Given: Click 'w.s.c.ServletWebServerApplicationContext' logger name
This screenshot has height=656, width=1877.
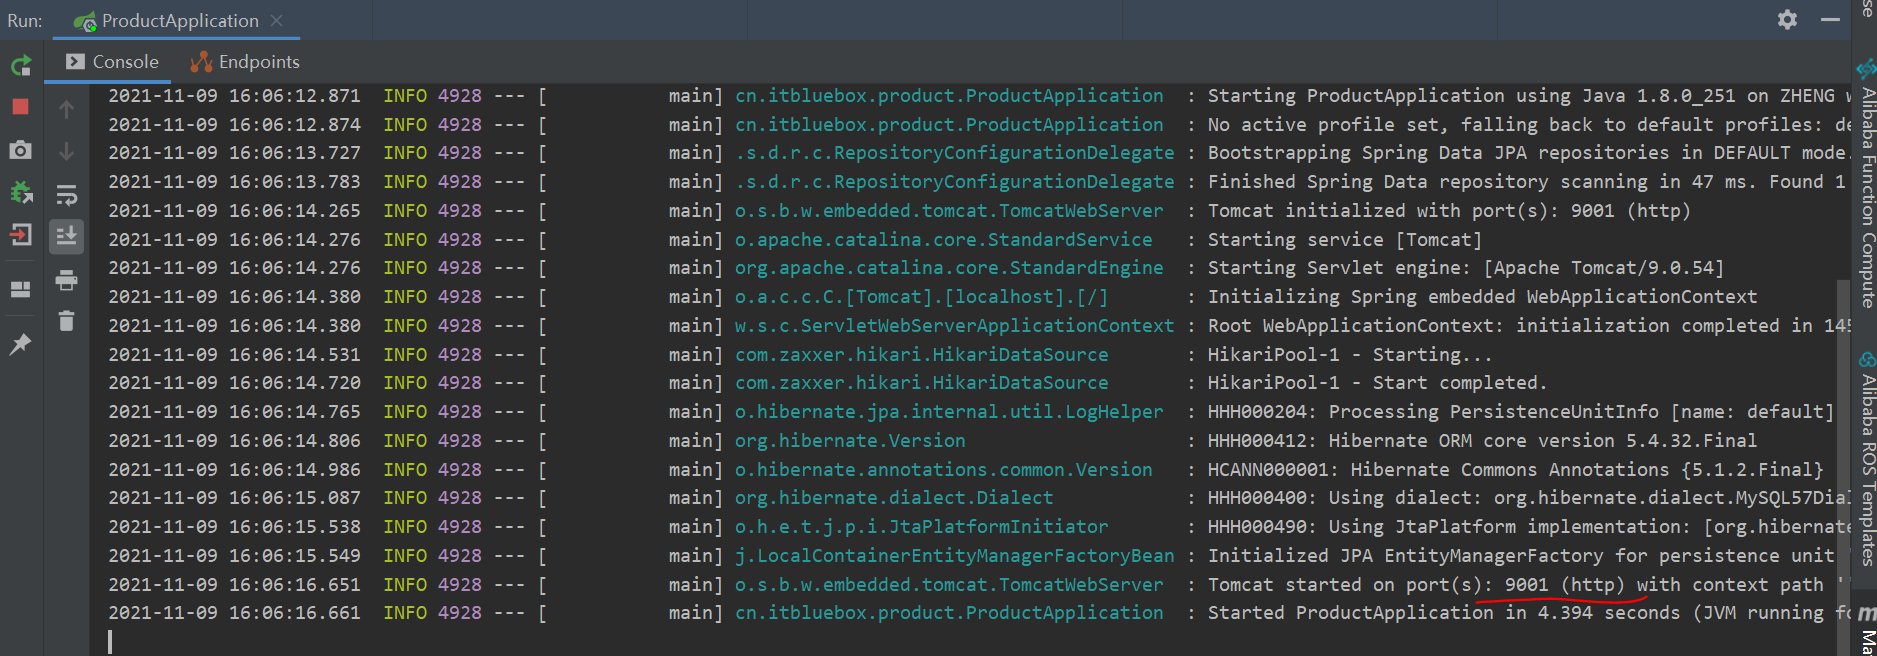Looking at the screenshot, I should (954, 326).
